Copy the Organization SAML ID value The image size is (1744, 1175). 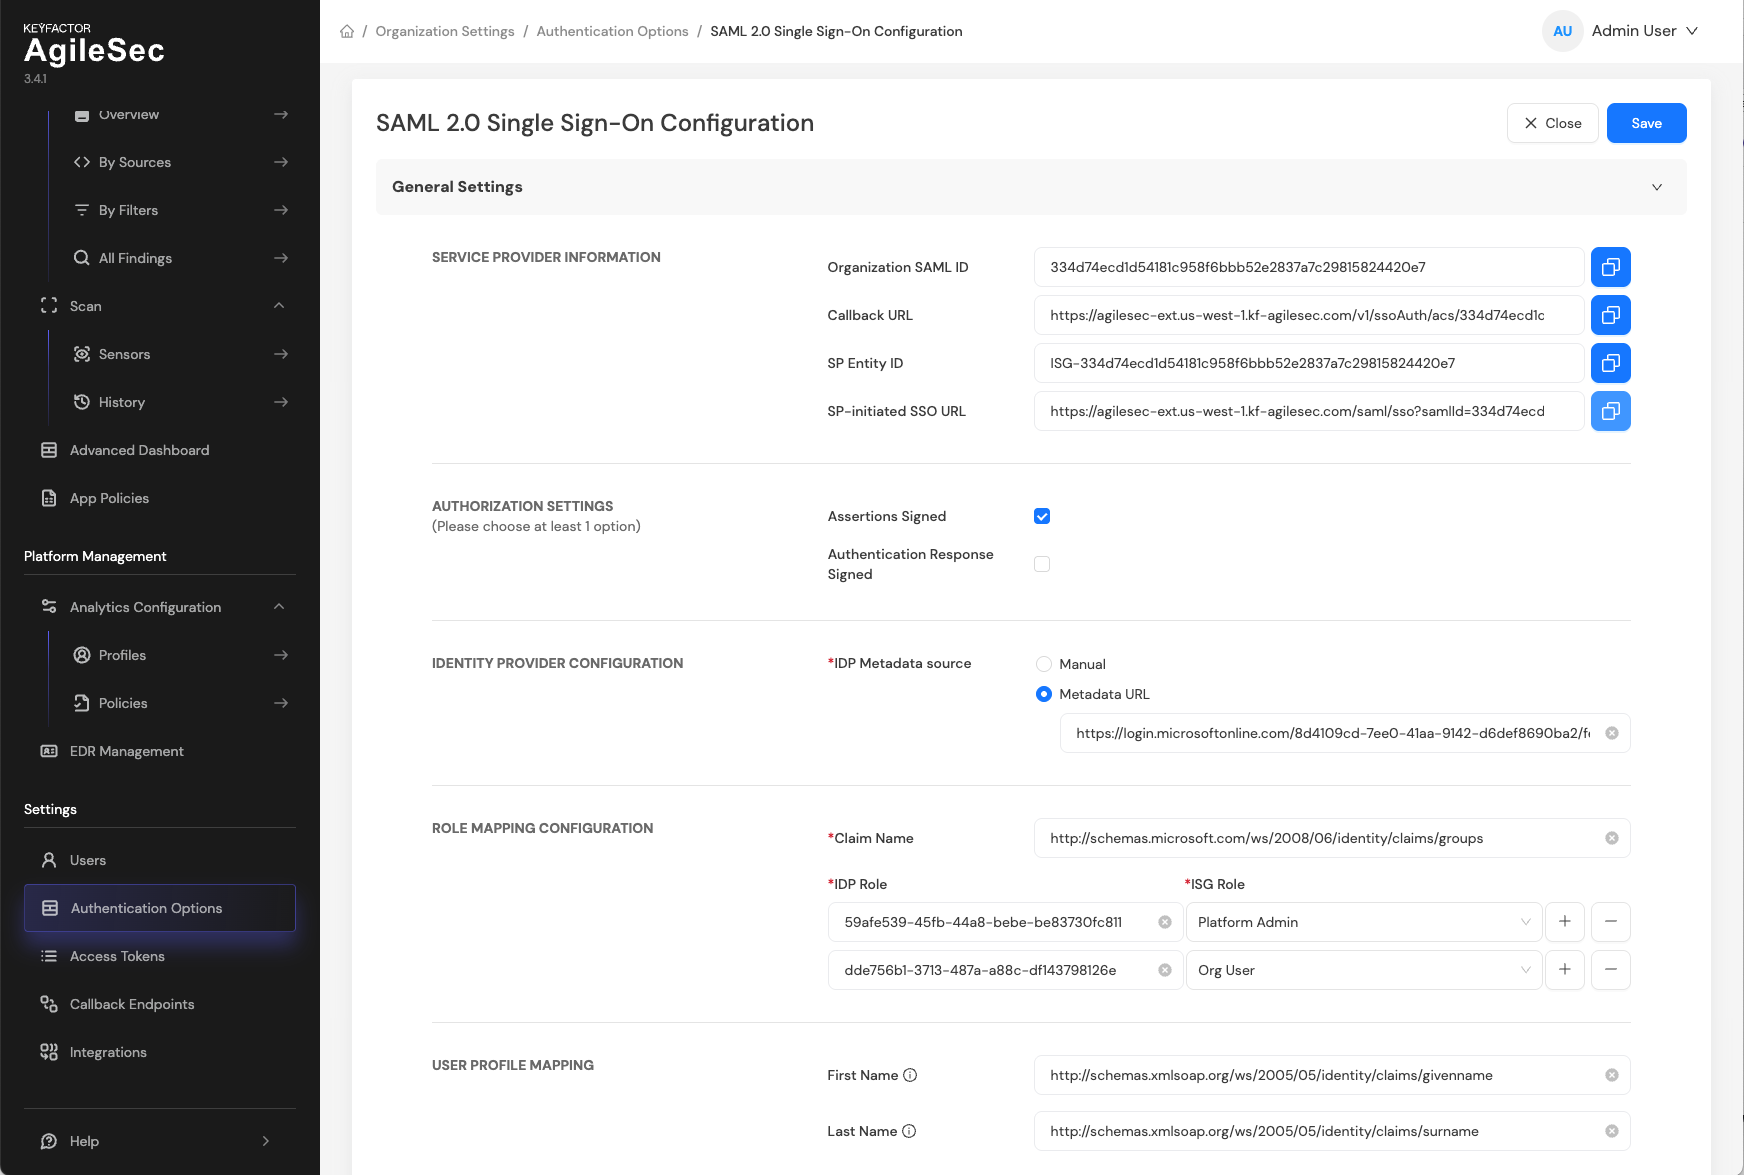(x=1610, y=267)
